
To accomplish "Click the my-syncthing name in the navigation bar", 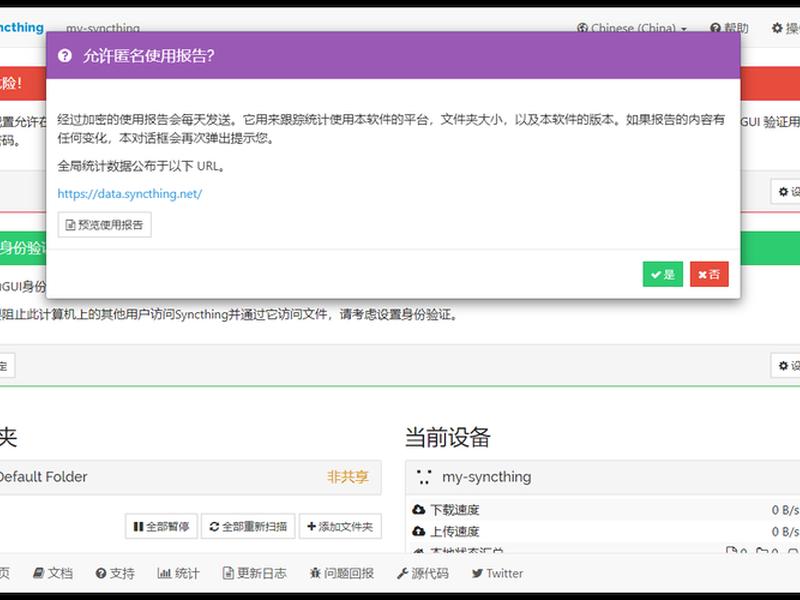I will pyautogui.click(x=103, y=28).
